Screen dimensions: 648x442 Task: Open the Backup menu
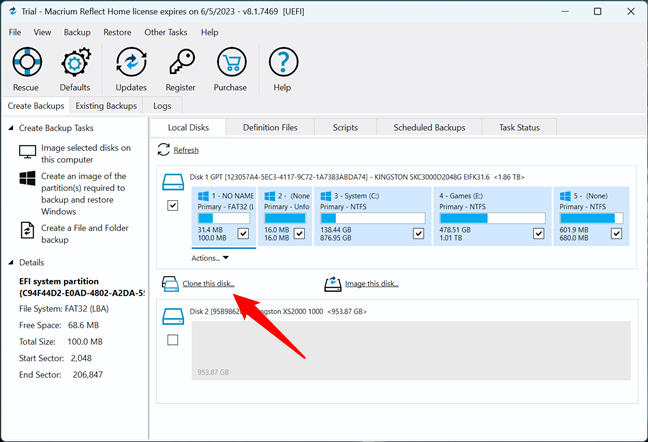(77, 32)
